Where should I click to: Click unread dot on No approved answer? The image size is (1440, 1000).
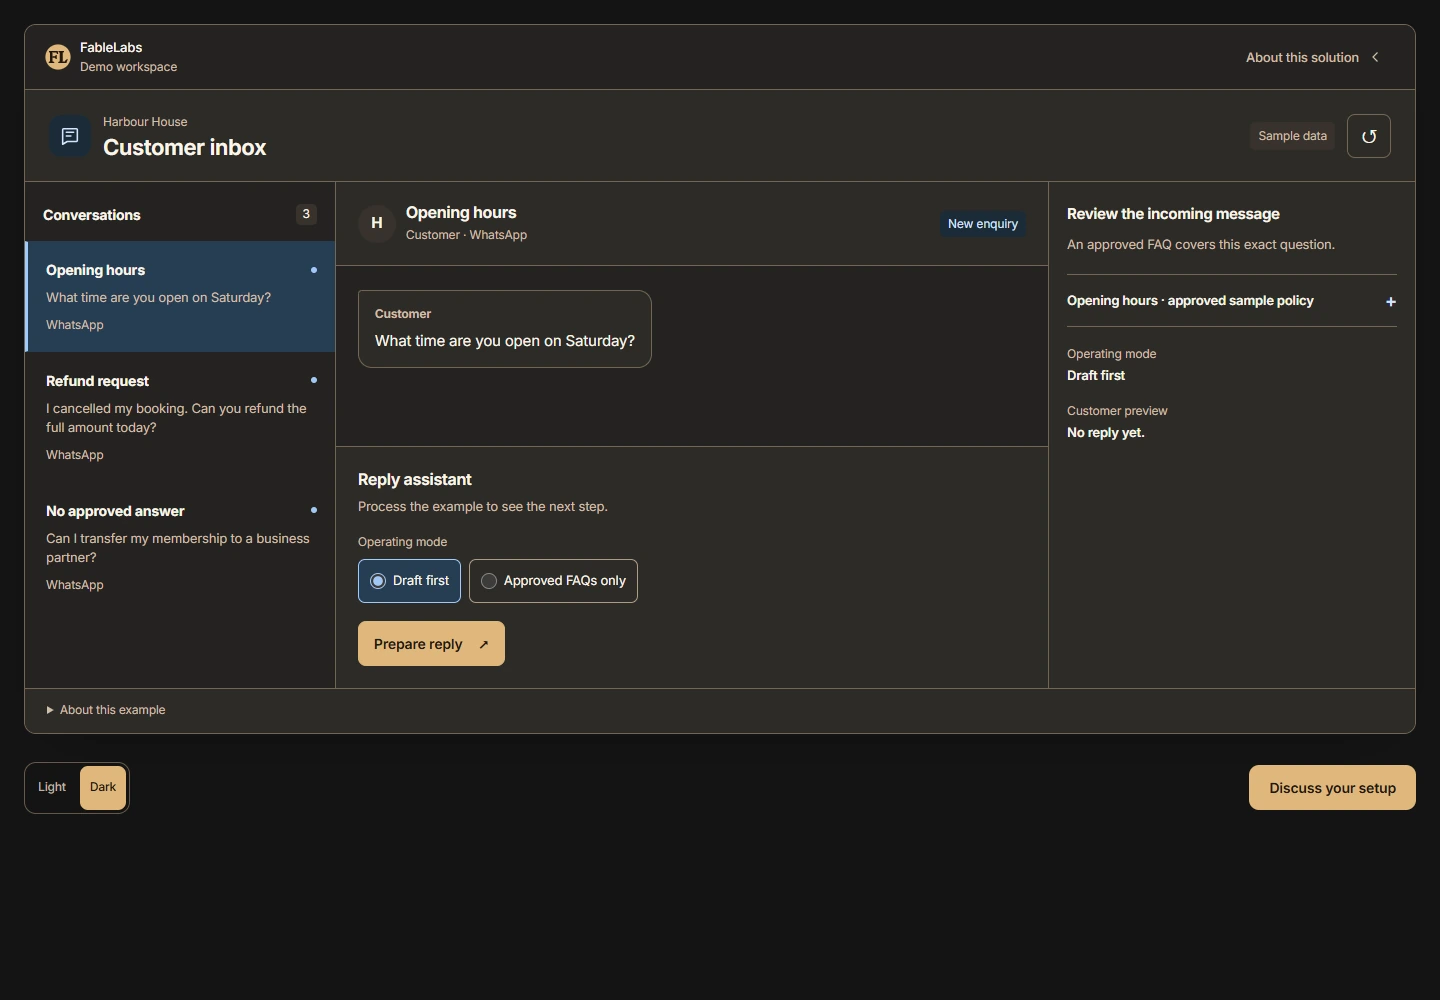[x=314, y=510]
